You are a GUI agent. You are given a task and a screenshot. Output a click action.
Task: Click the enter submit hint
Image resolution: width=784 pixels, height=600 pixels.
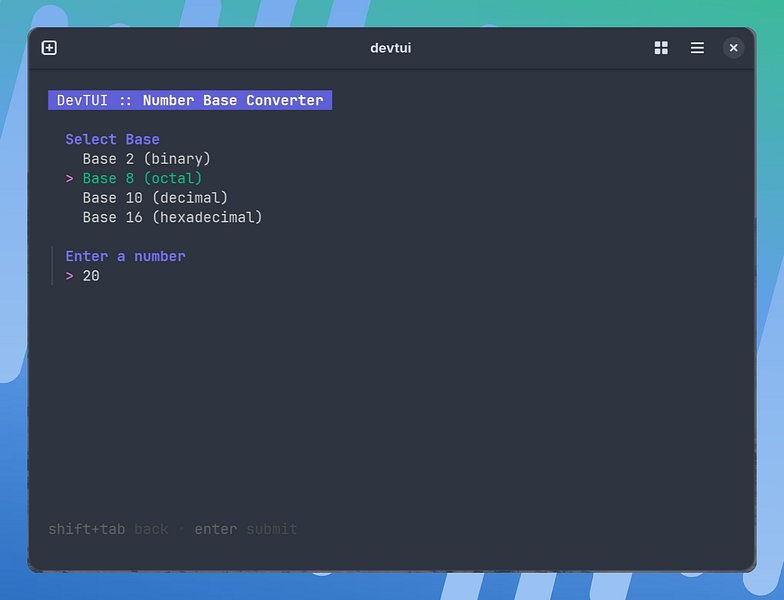(246, 529)
